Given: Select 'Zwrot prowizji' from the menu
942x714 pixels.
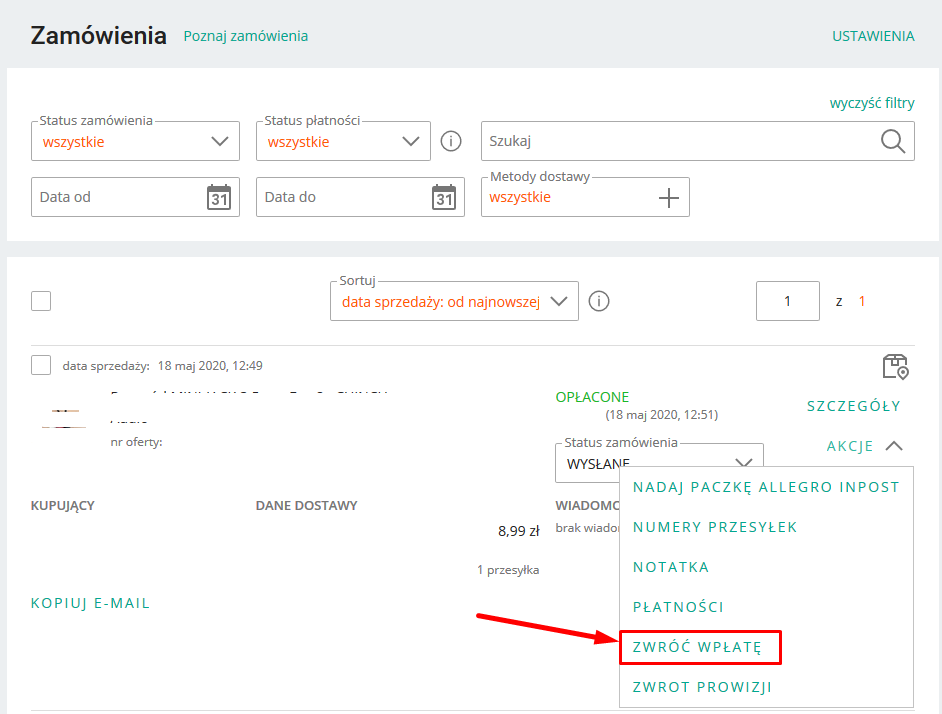Looking at the screenshot, I should pyautogui.click(x=702, y=687).
